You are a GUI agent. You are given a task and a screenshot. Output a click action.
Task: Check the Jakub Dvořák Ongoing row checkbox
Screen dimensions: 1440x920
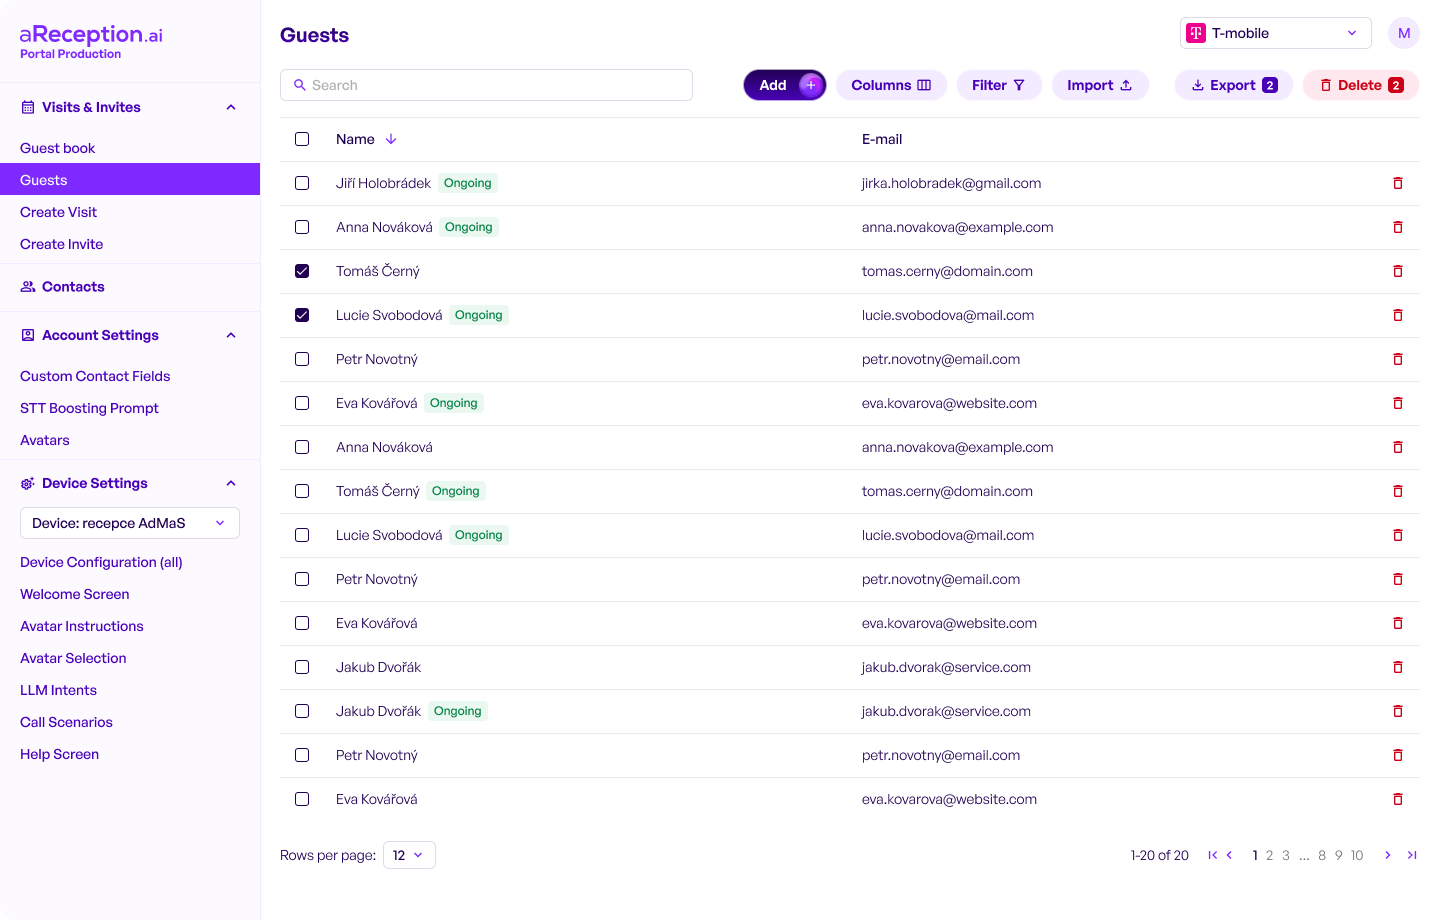click(302, 711)
